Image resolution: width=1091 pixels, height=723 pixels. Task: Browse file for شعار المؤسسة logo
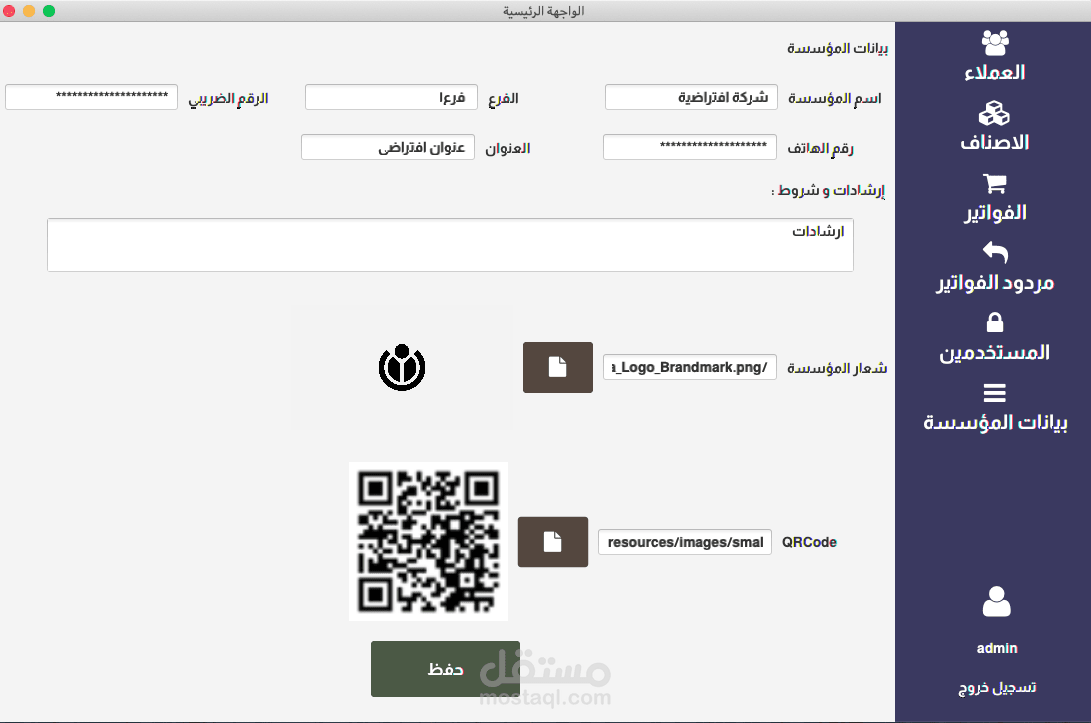click(558, 367)
